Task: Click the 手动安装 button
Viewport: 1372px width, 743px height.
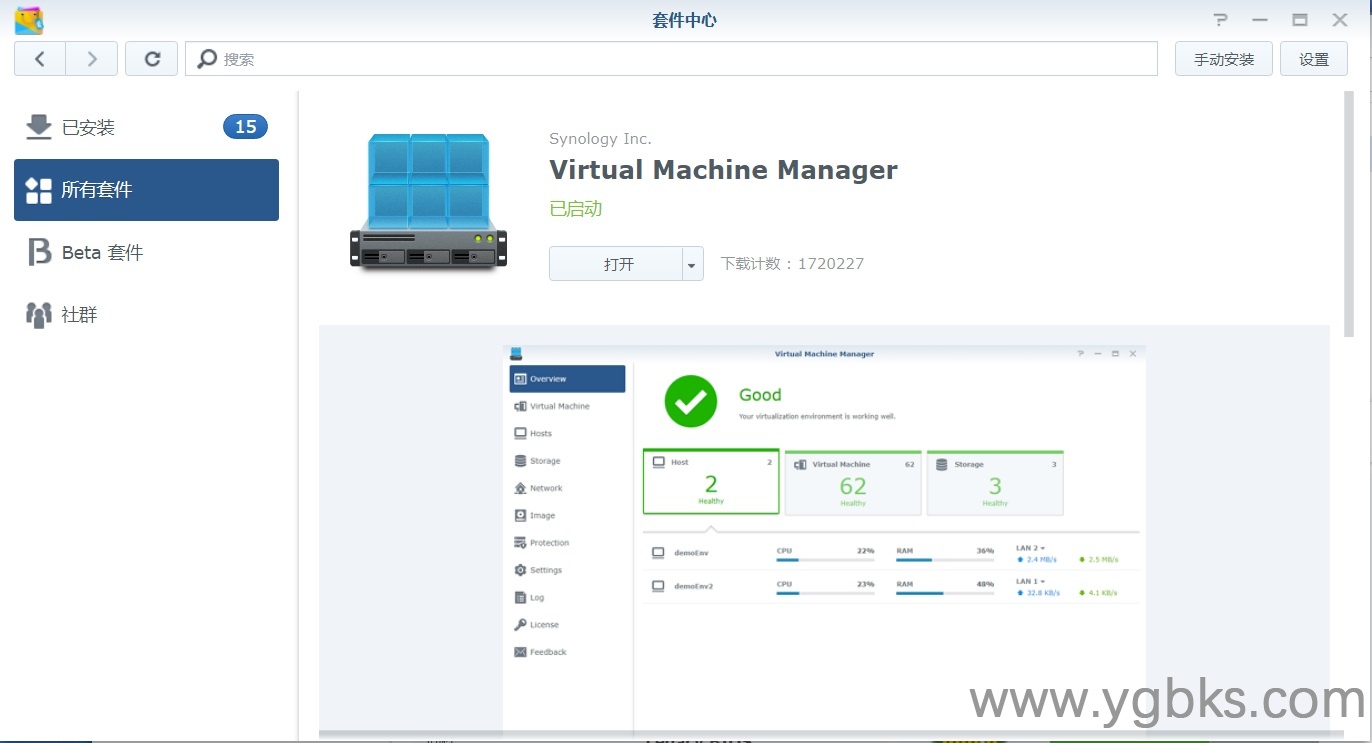Action: [1223, 59]
